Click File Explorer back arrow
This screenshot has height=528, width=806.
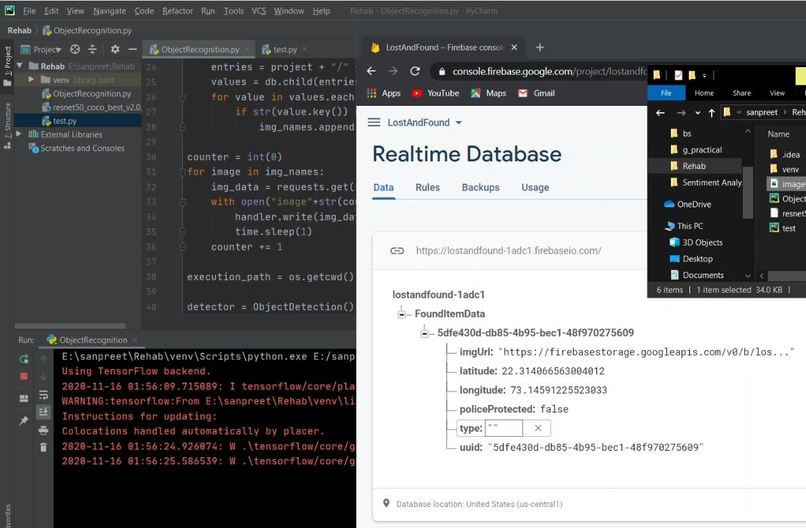click(661, 113)
